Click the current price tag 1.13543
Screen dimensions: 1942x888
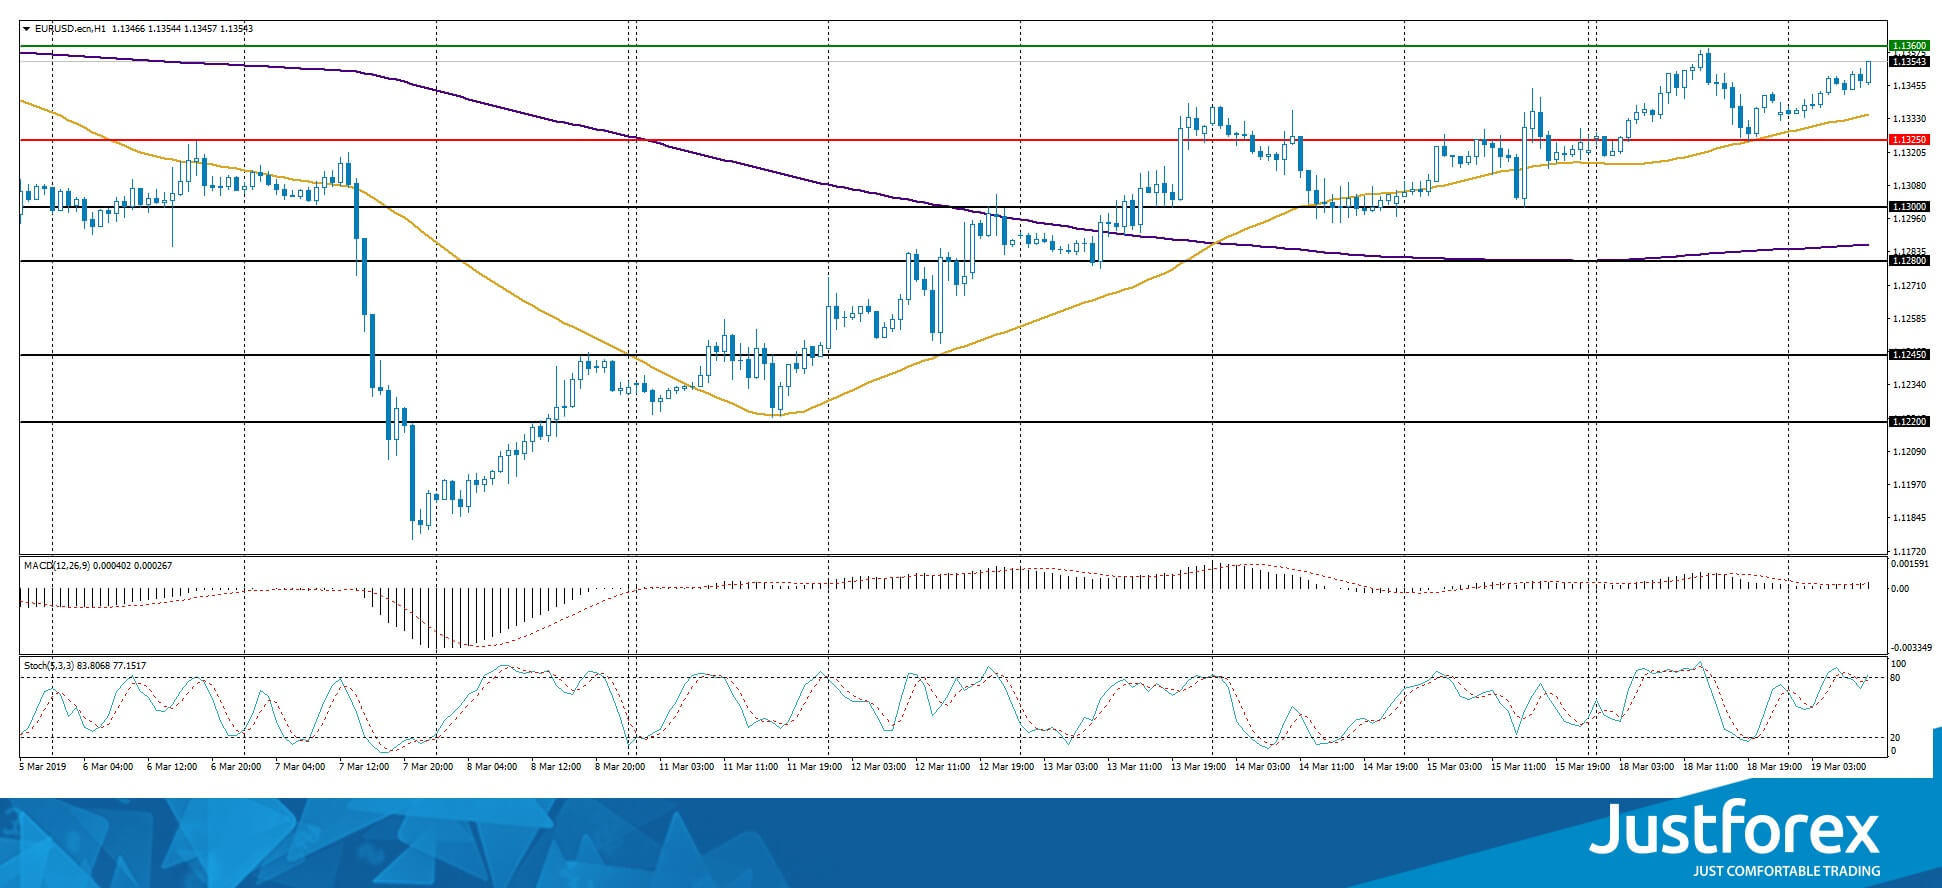(x=1909, y=62)
